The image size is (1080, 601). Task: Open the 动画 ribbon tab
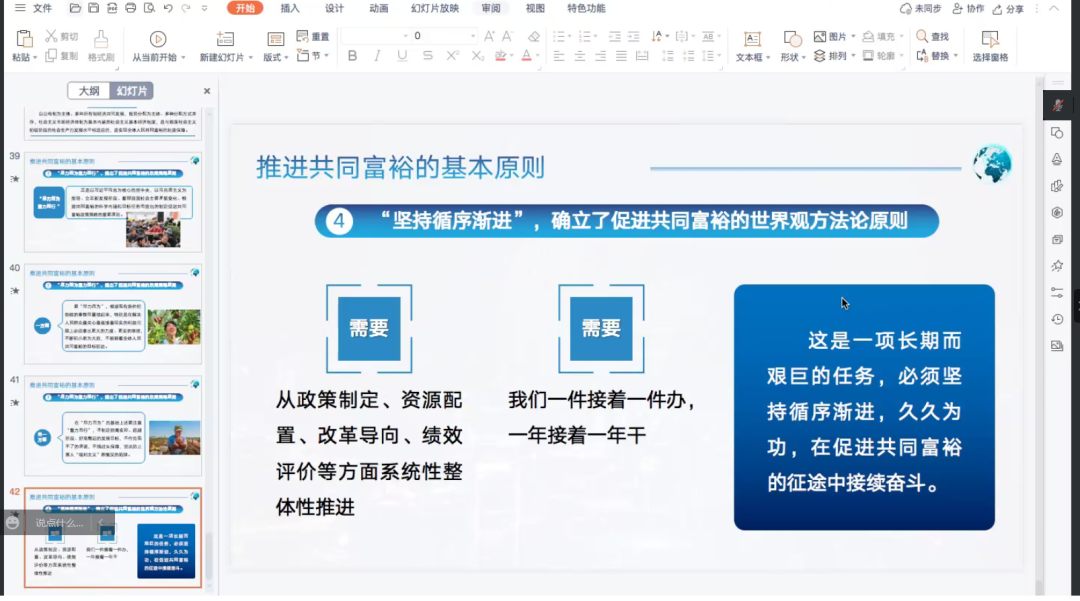click(x=378, y=8)
